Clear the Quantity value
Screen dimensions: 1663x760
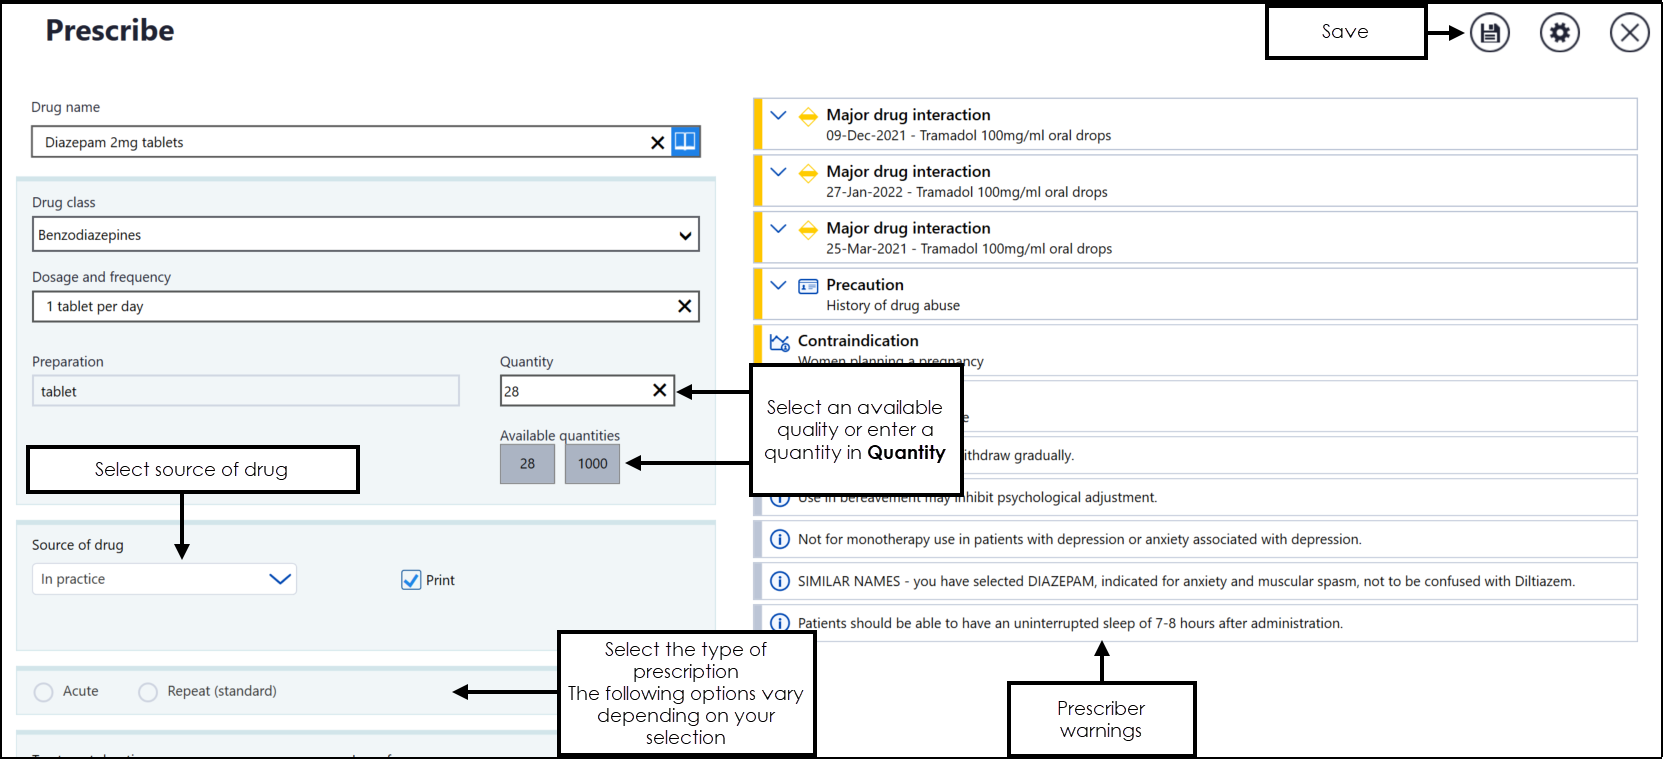pos(659,390)
